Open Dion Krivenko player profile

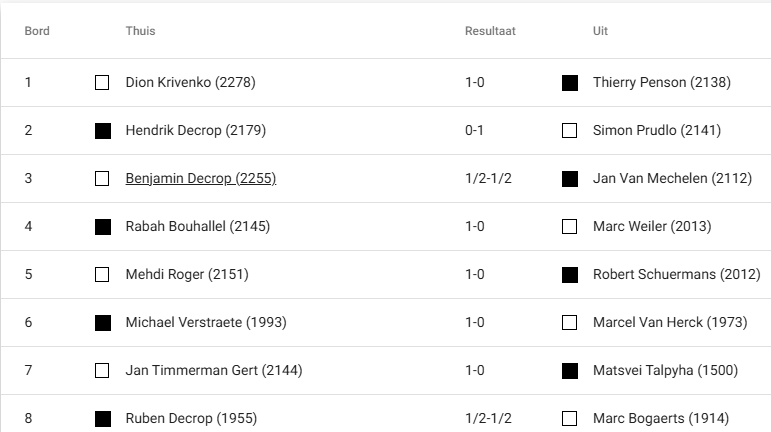coord(190,83)
